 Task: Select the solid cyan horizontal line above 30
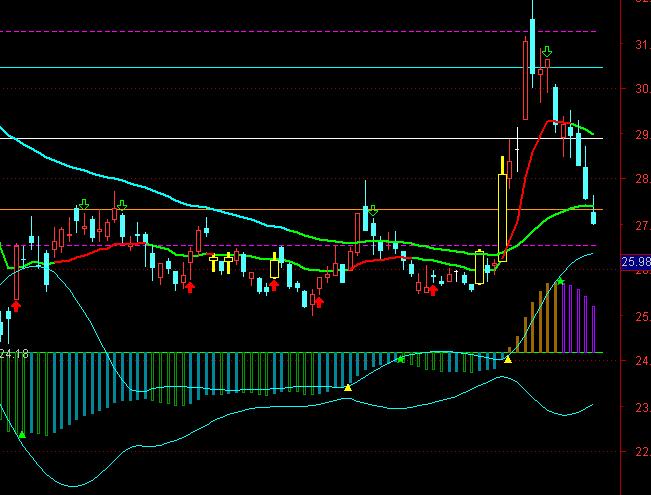coord(300,67)
